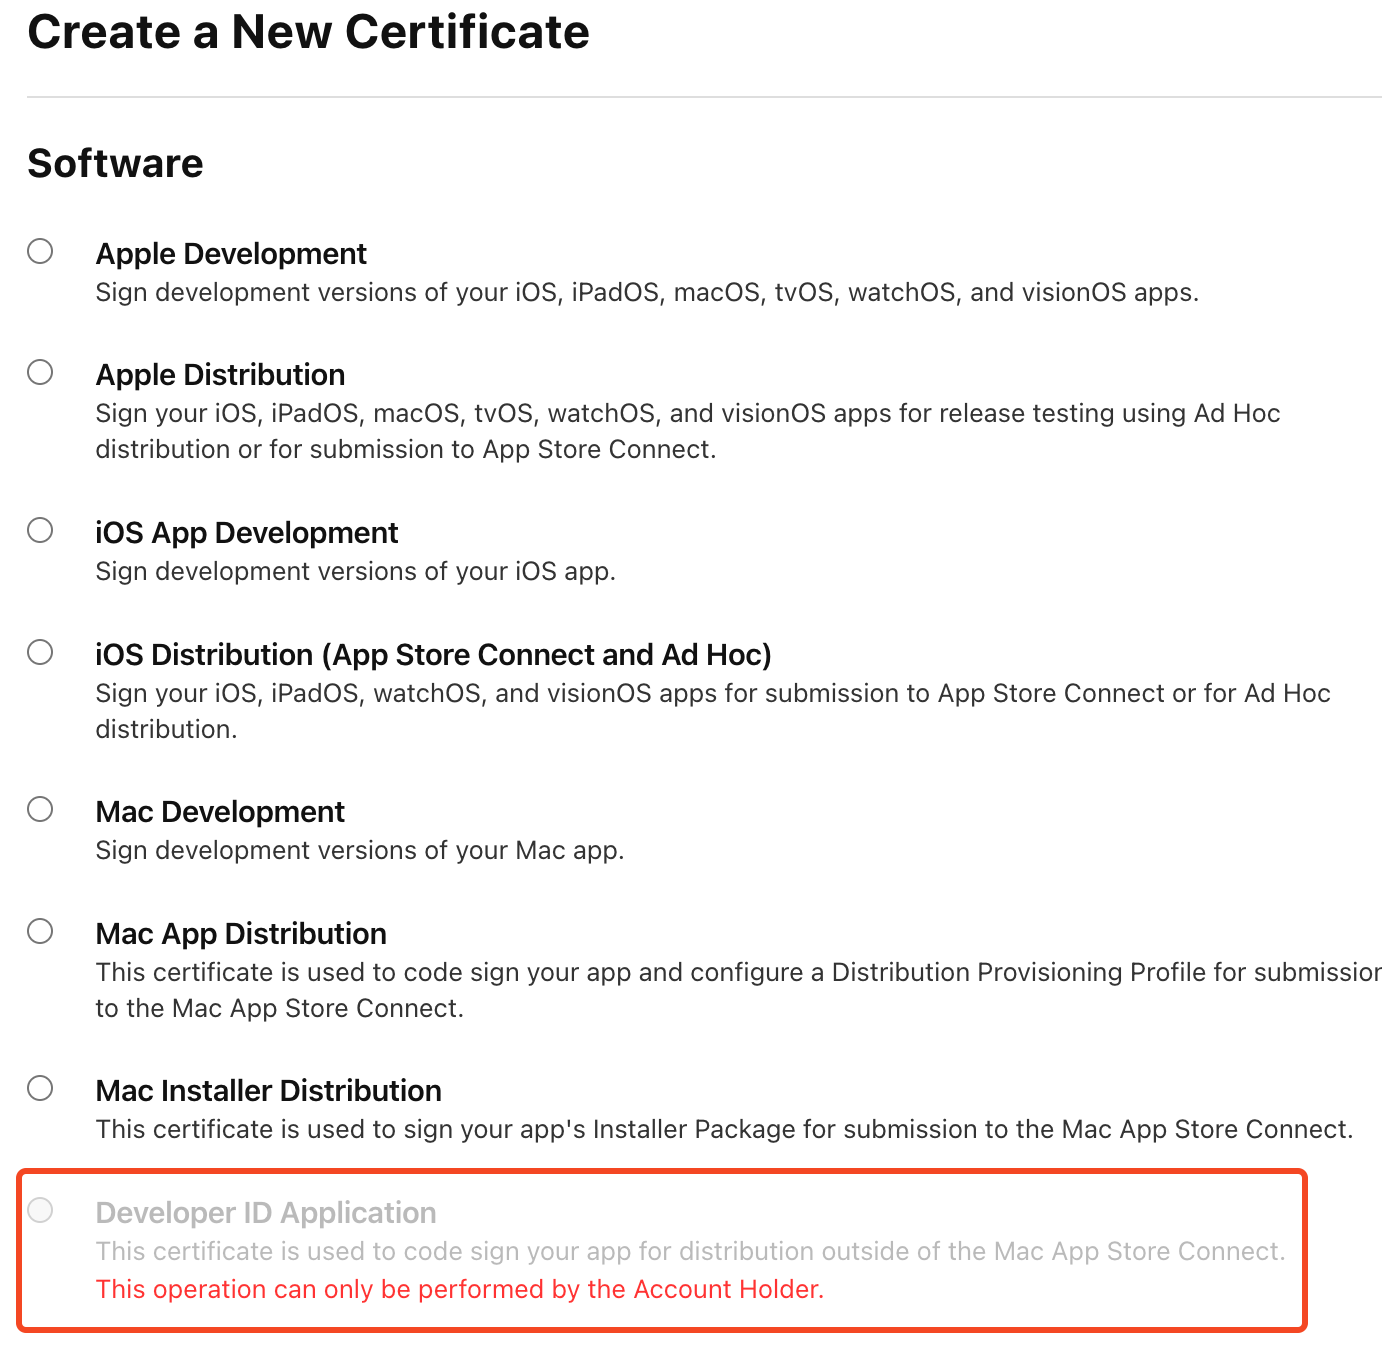Select iOS Distribution (App Store Connect and Ad Hoc) radio

(x=40, y=652)
